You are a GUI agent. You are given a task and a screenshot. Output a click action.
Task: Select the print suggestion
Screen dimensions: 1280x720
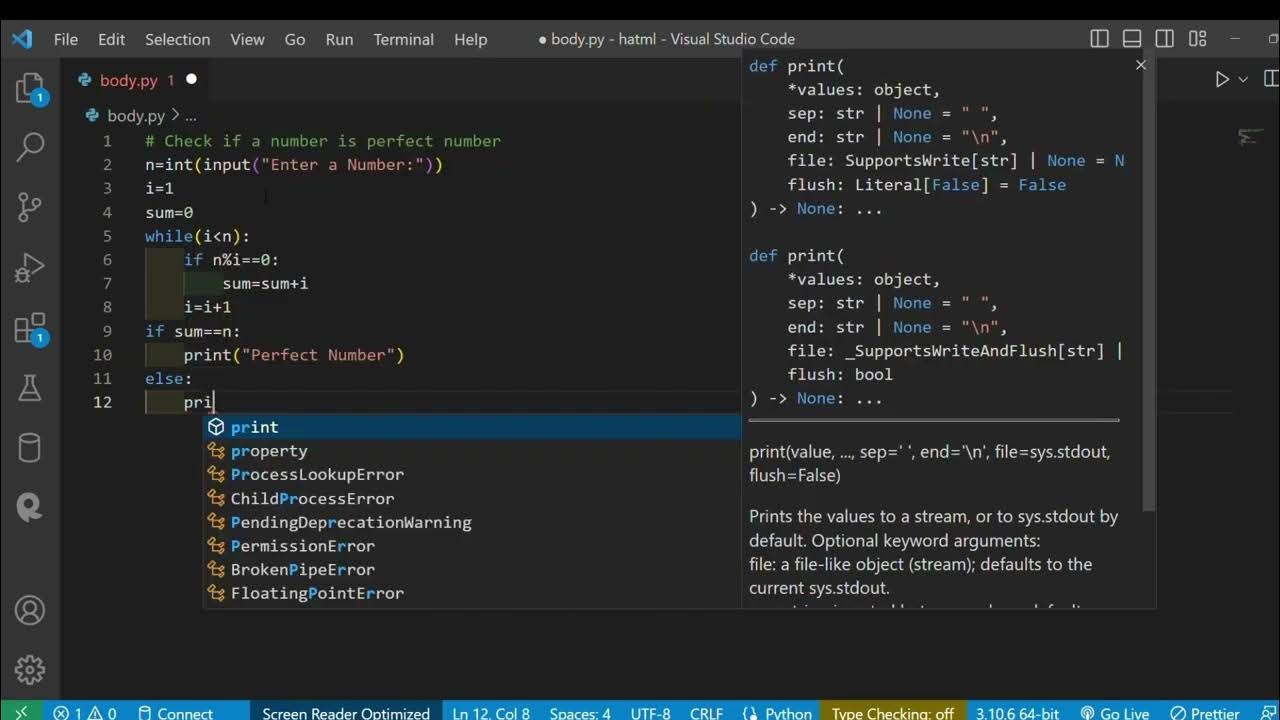pos(472,427)
